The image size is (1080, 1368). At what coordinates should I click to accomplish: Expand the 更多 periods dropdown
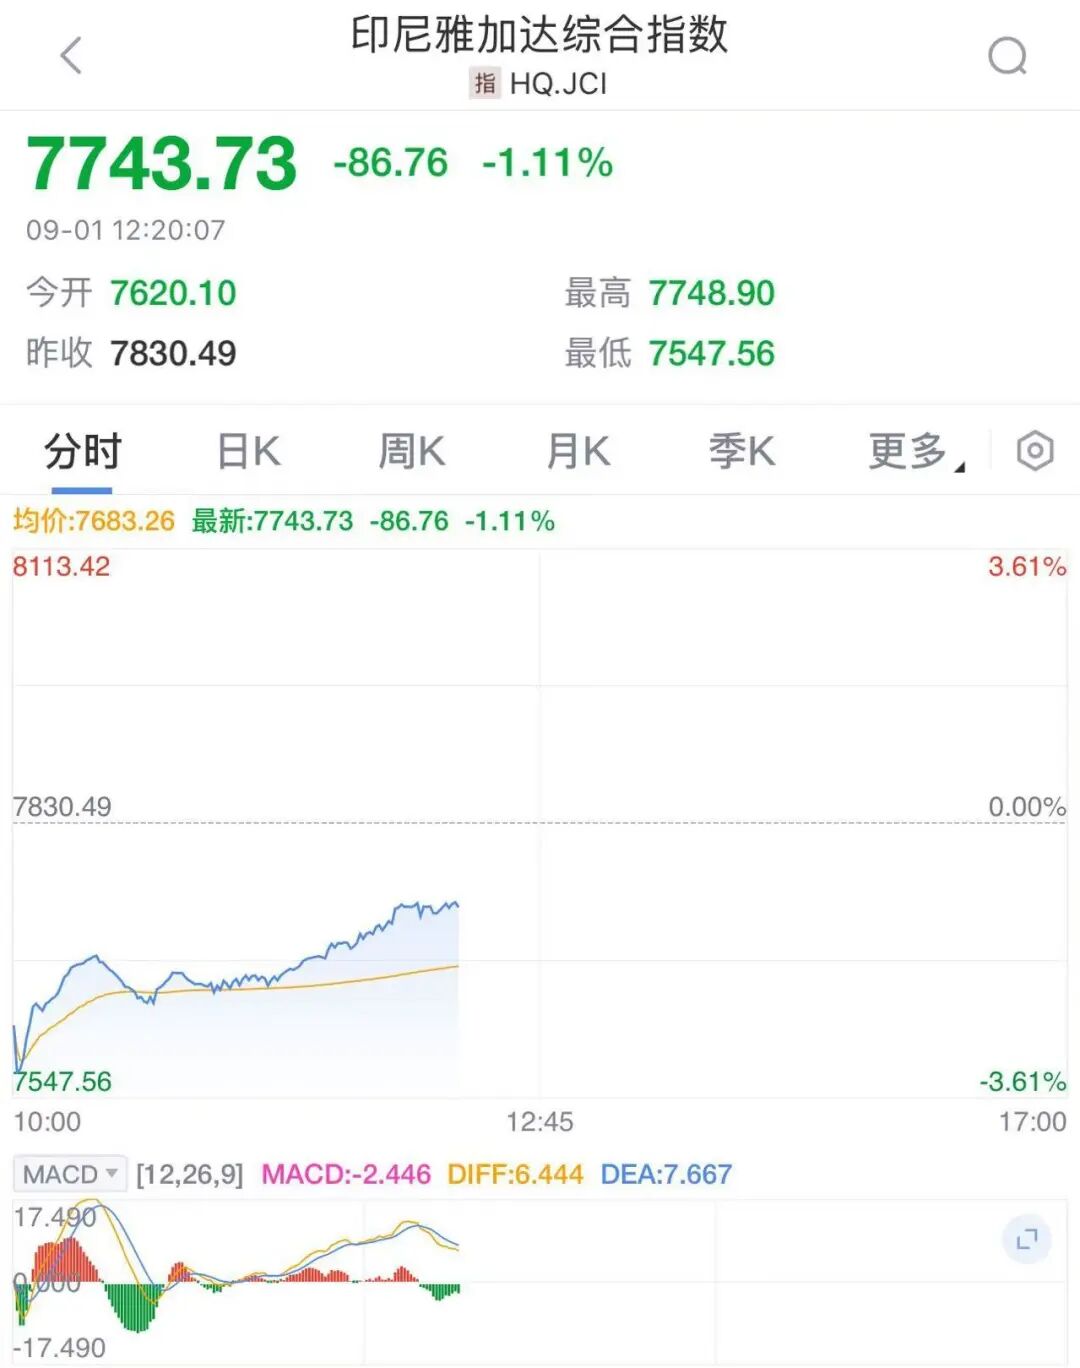coord(913,452)
